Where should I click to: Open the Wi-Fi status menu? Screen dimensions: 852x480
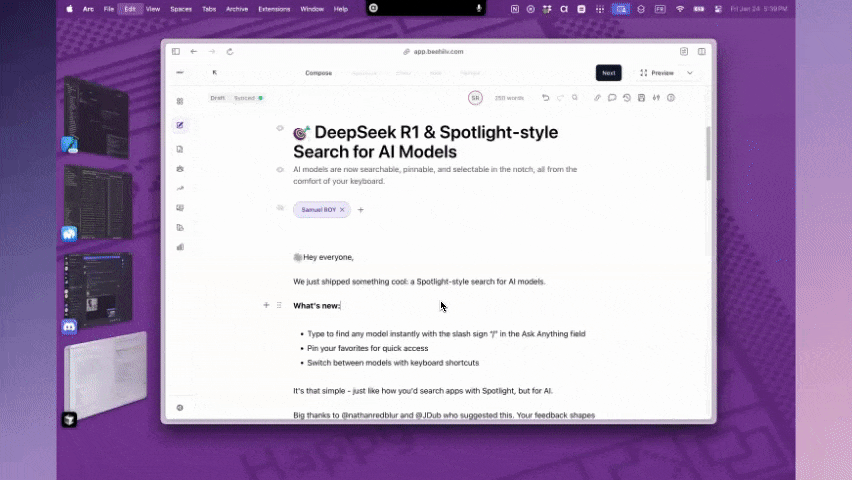point(680,9)
